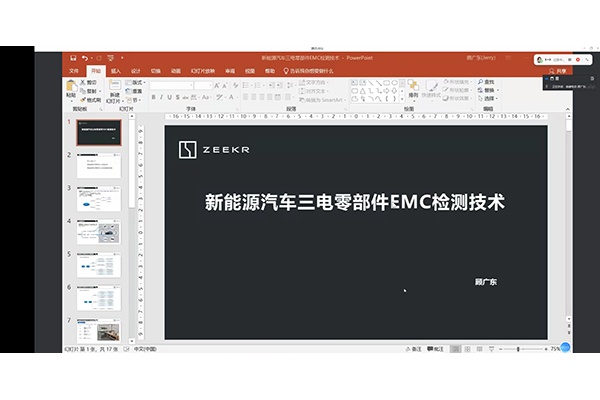Viewport: 600px width, 400px height.
Task: Switch to the Design ribbon tab
Action: (136, 71)
